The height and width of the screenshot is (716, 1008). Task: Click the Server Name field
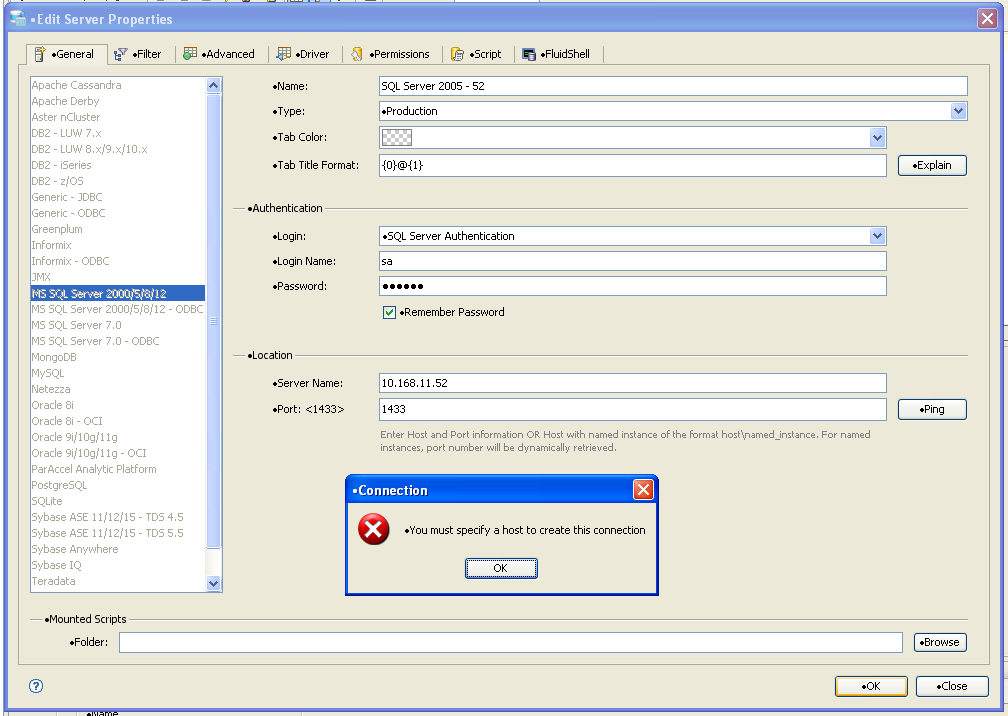point(633,383)
